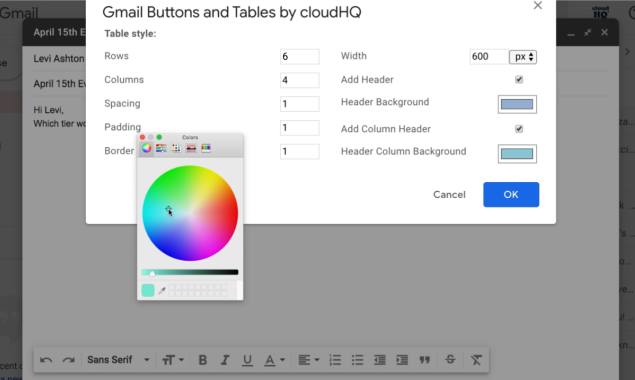Edit the Rows number field
The image size is (635, 380).
click(299, 57)
